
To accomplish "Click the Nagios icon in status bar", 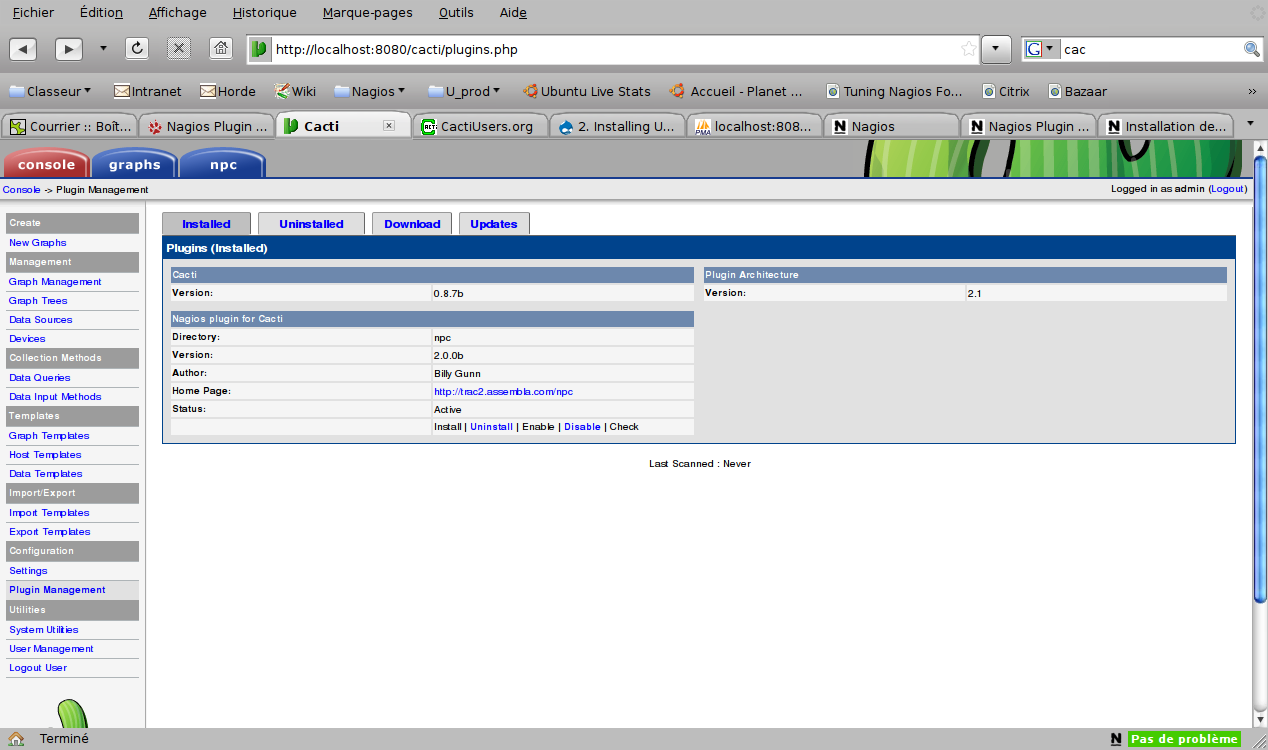I will 1116,739.
